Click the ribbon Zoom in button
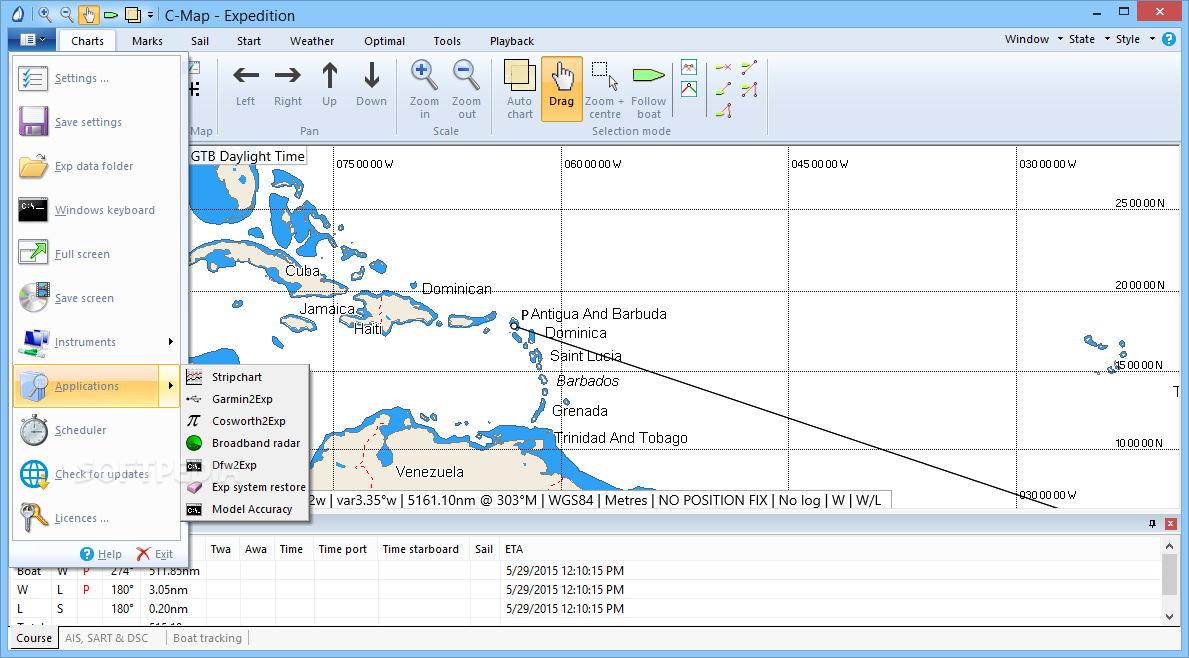Image resolution: width=1189 pixels, height=658 pixels. [425, 89]
